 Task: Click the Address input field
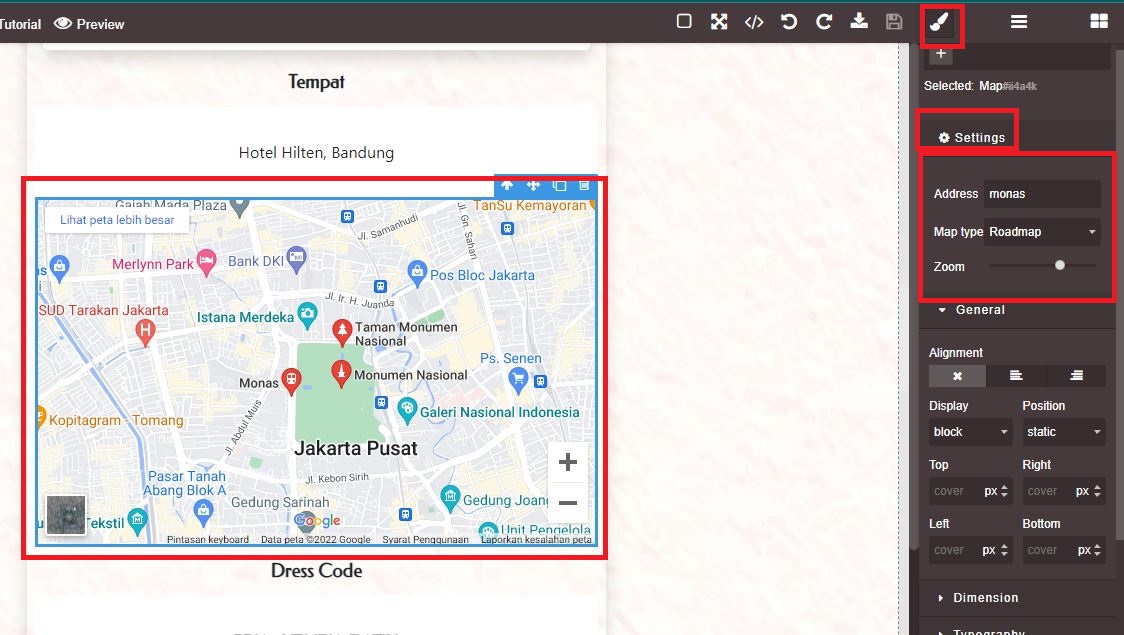[x=1042, y=194]
